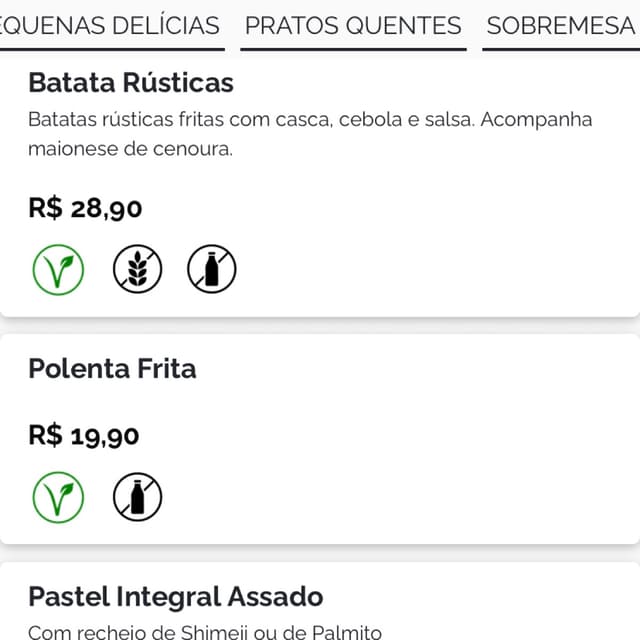This screenshot has width=640, height=640.
Task: Click the R$ 28,90 price
Action: click(85, 209)
